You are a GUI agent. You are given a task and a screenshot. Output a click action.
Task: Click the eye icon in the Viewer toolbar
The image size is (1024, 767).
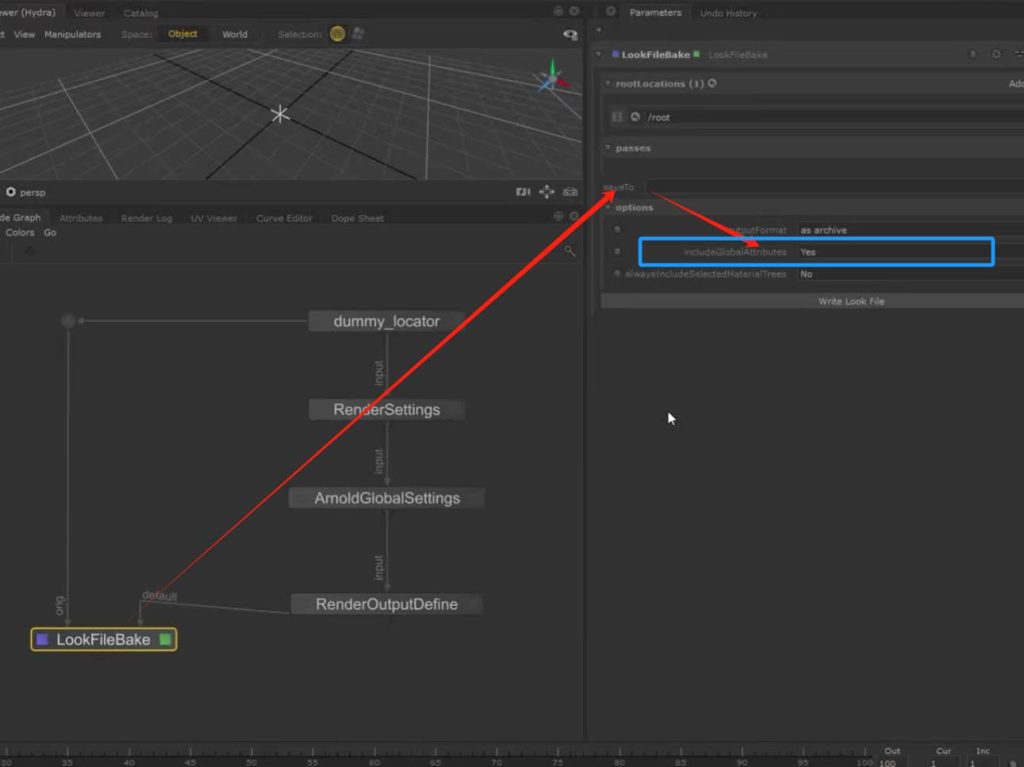click(x=570, y=34)
